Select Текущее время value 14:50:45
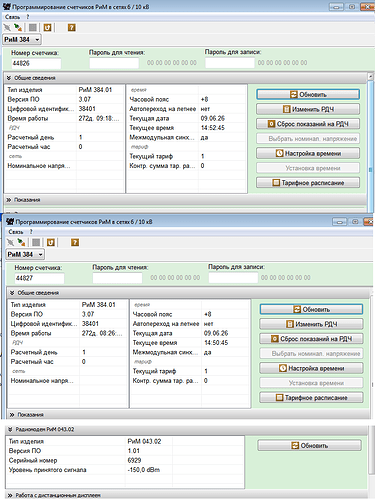Screen dimensions: 375x500 click(x=216, y=343)
